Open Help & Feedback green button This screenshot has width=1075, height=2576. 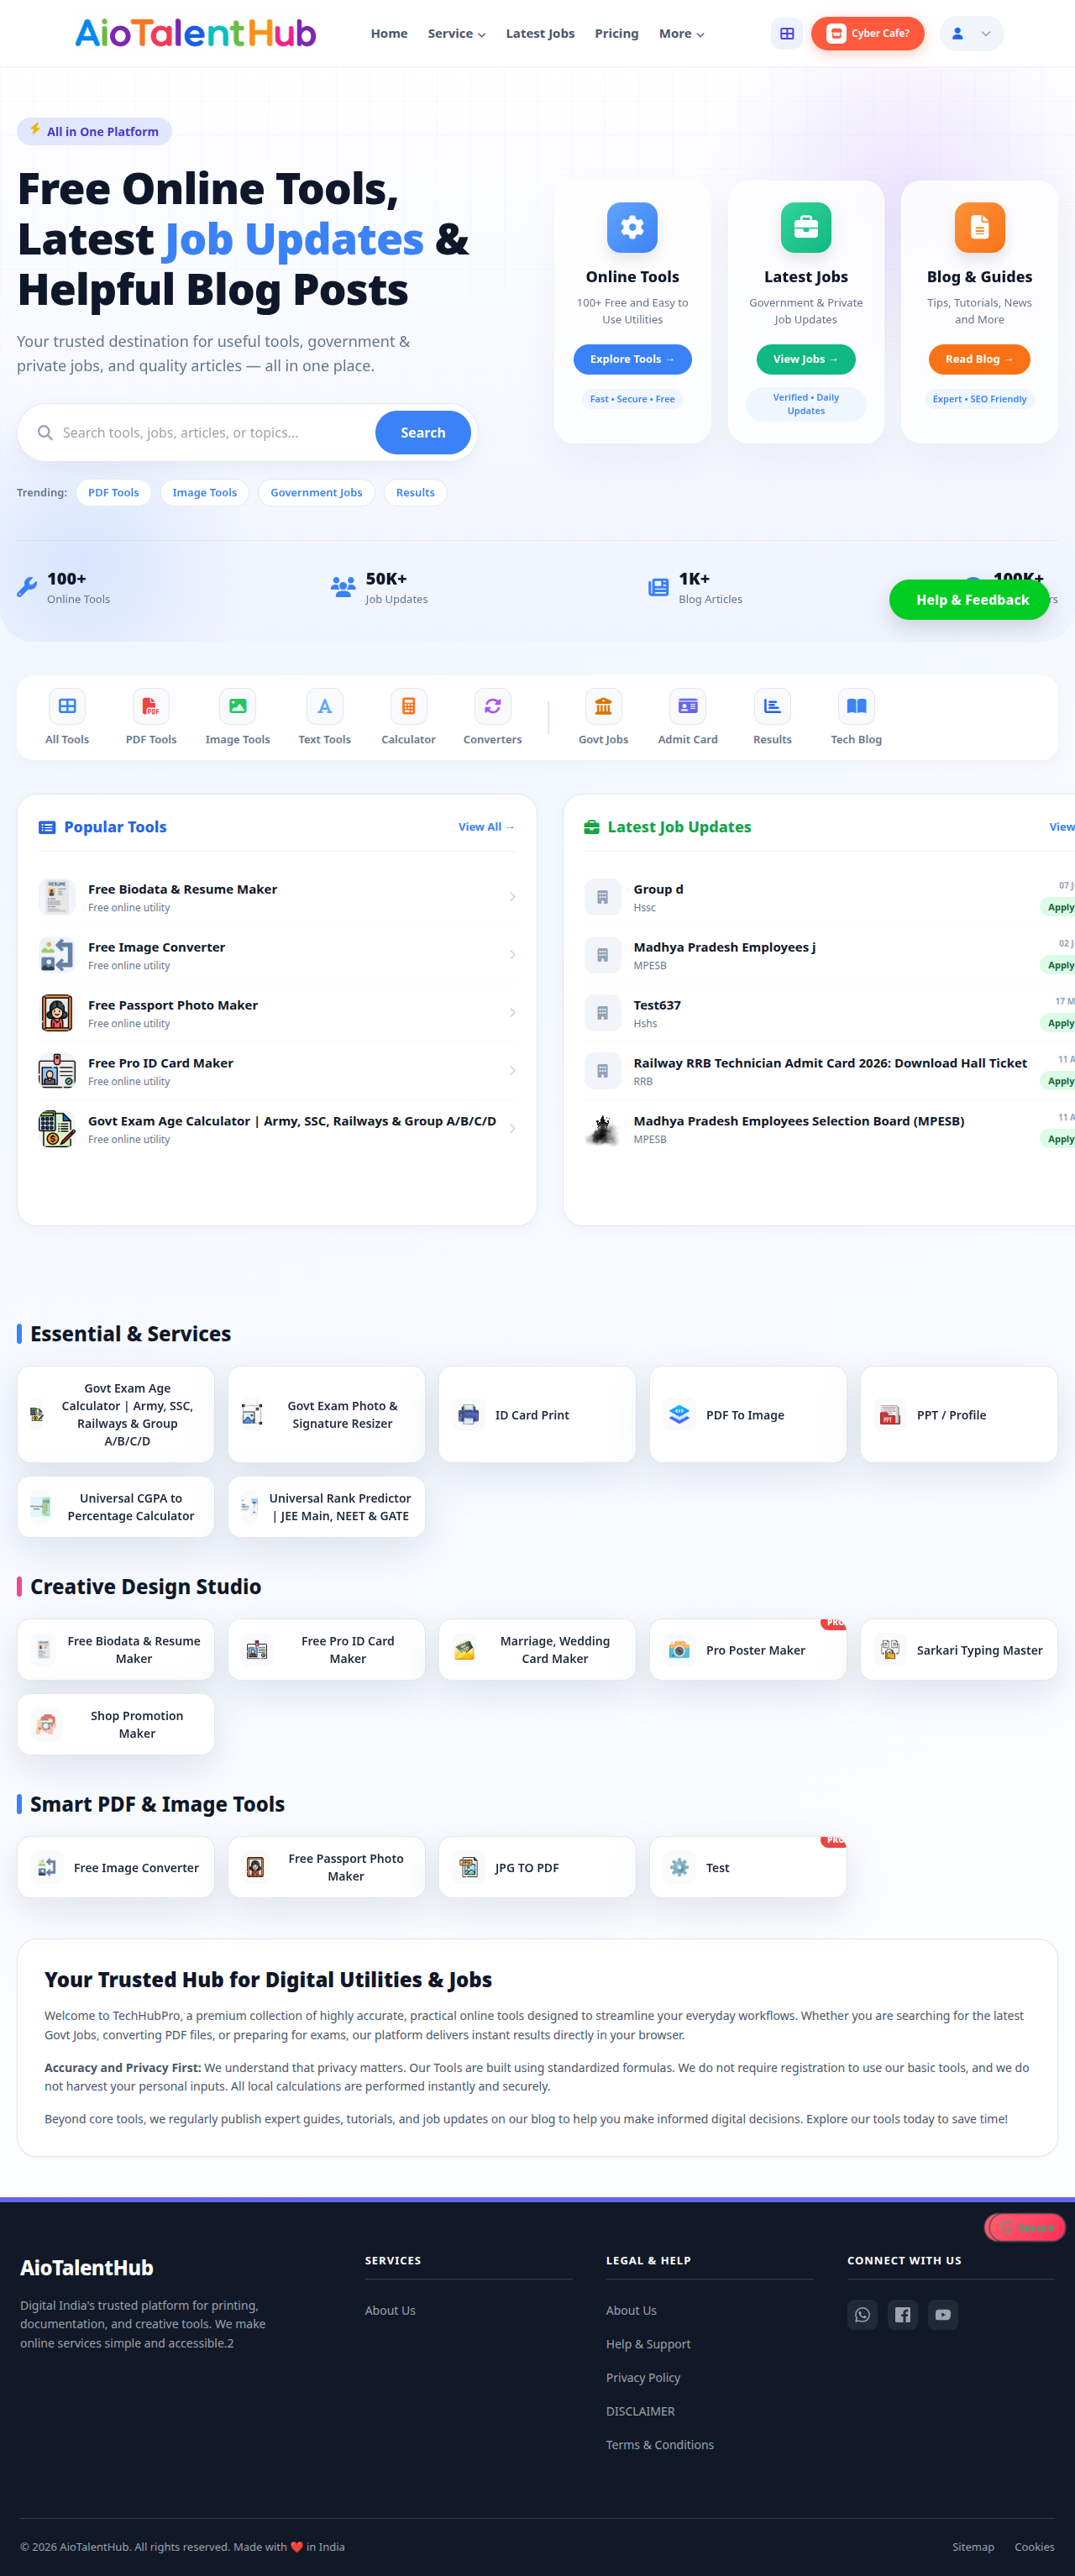pyautogui.click(x=969, y=600)
